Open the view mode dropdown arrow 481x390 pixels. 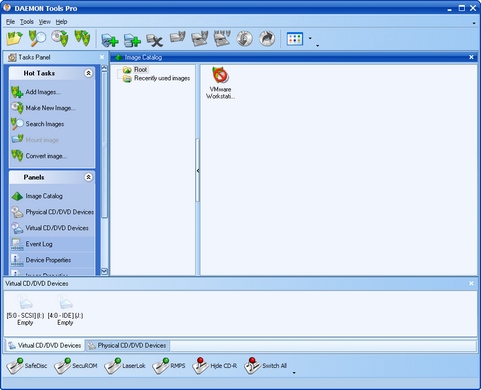[x=310, y=38]
